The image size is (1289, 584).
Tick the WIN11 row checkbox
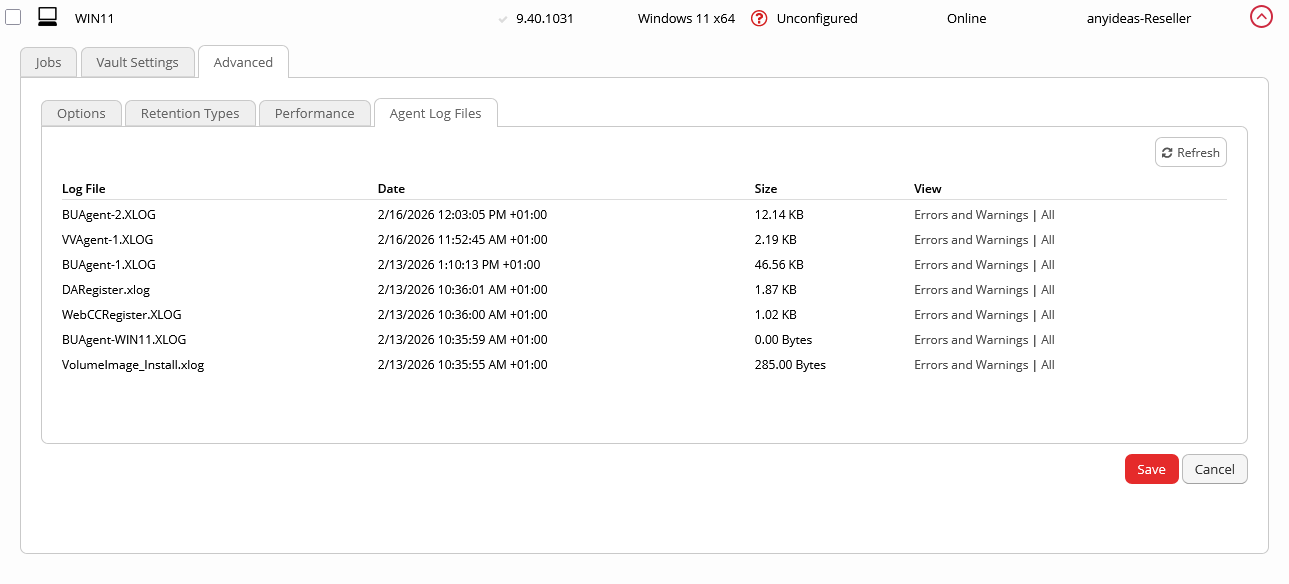point(14,18)
